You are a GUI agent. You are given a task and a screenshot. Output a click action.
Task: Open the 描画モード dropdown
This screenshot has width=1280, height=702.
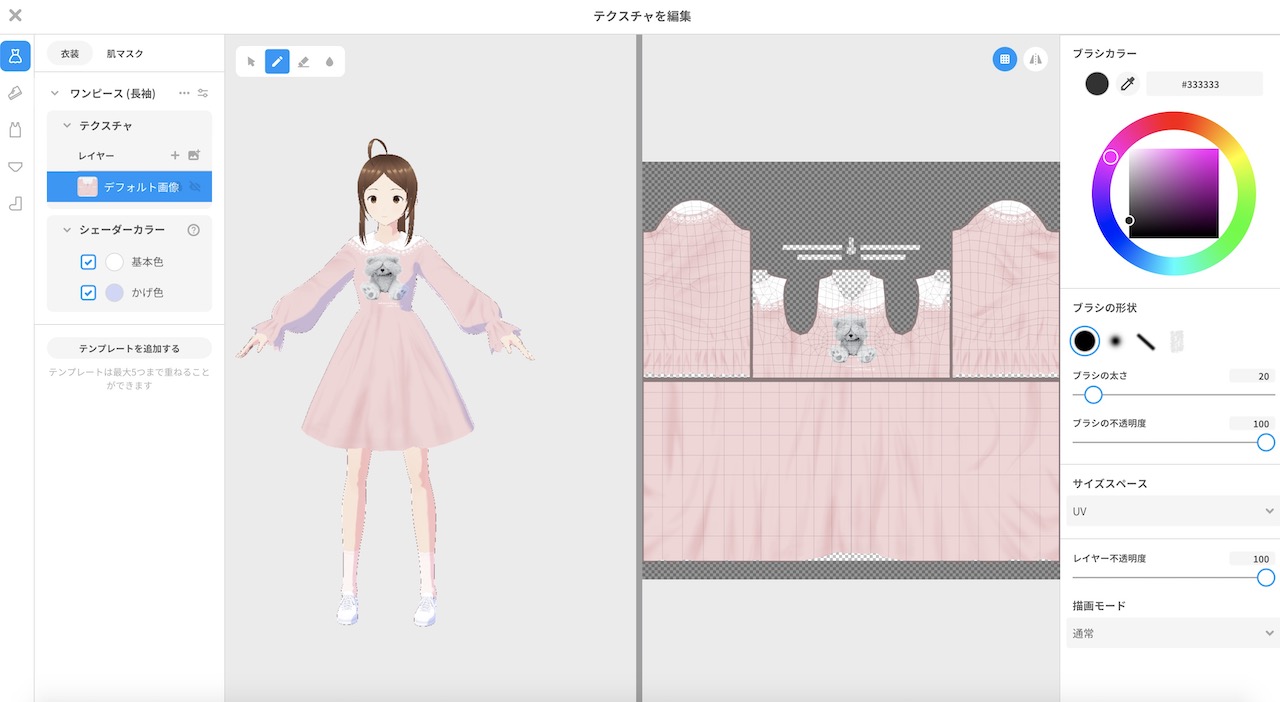click(1172, 633)
